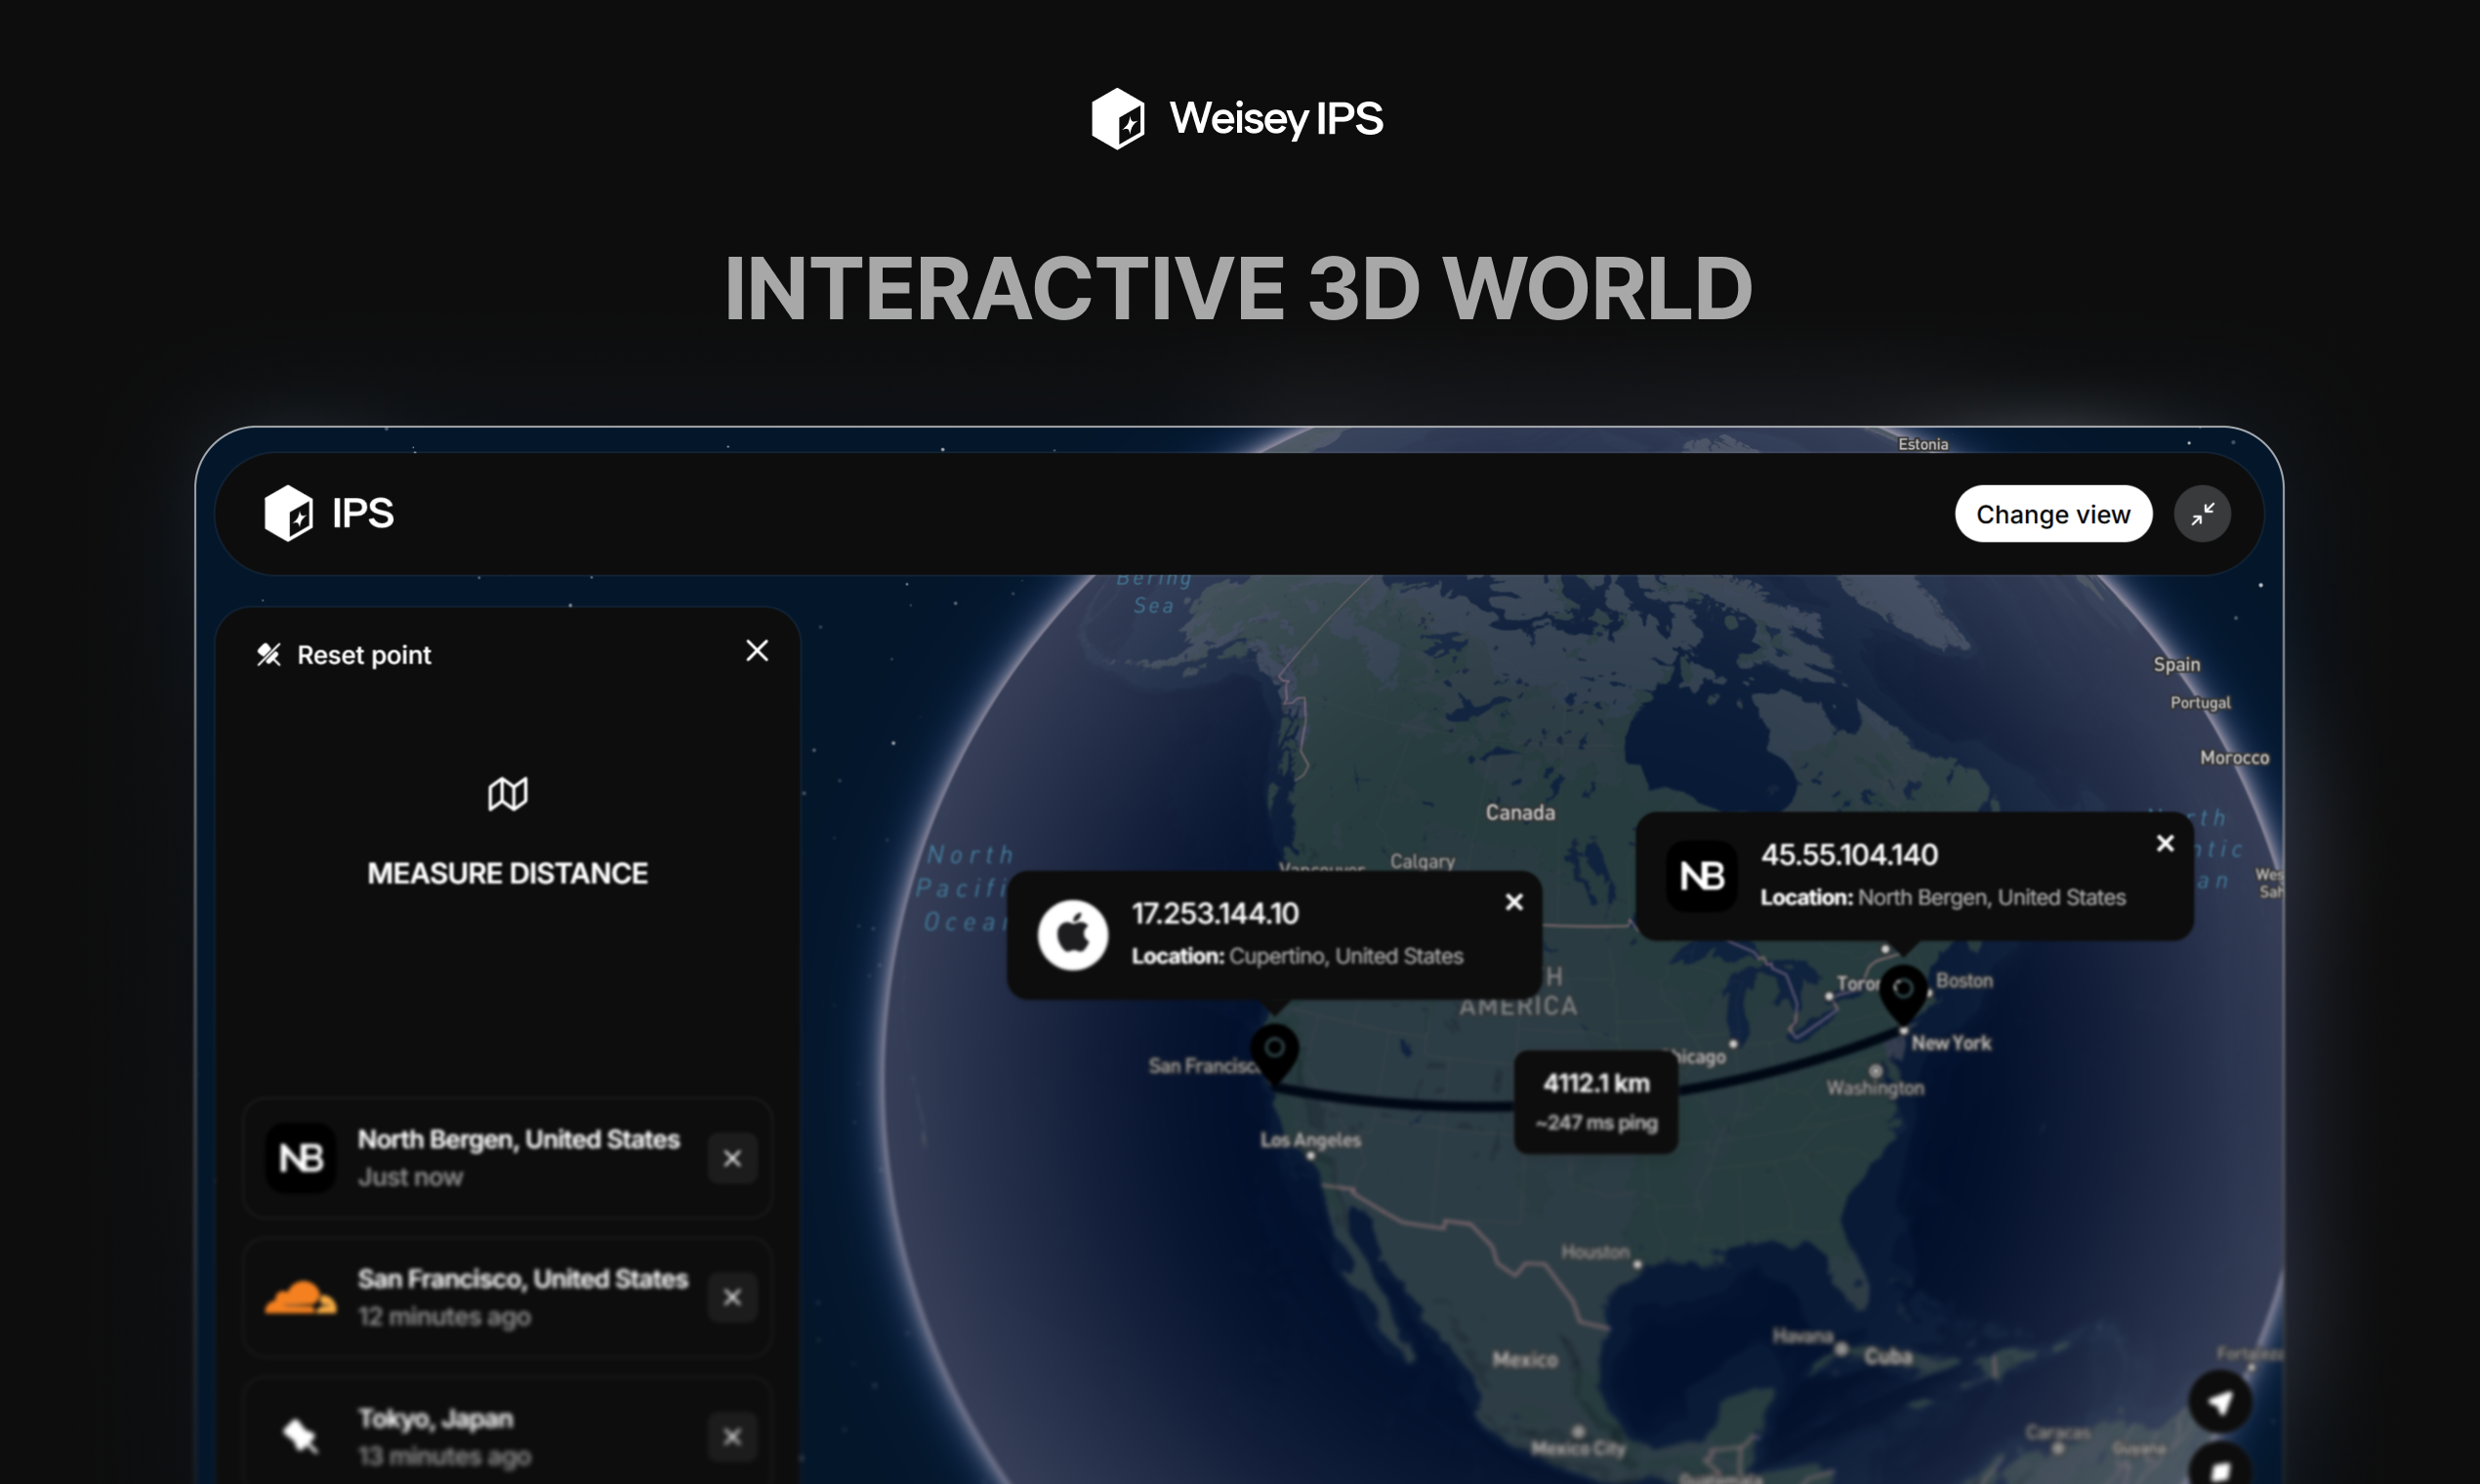
Task: Click the IPS logo in the top bar
Action: pyautogui.click(x=289, y=513)
